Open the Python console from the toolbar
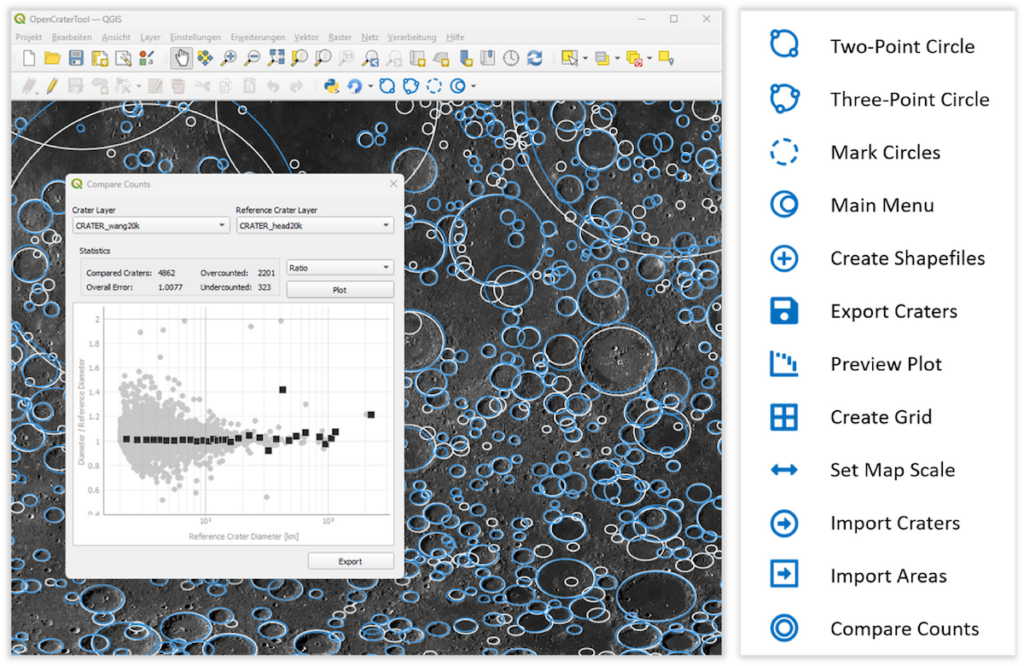The width and height of the screenshot is (1024, 666). click(332, 86)
